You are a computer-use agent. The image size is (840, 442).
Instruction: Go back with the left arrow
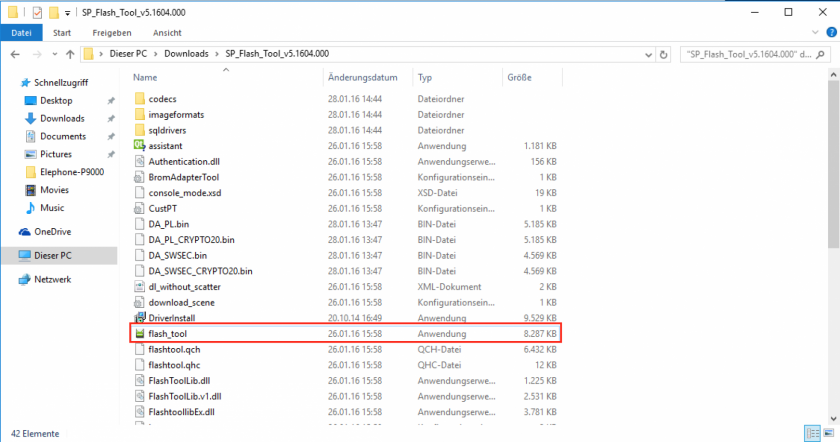point(15,54)
